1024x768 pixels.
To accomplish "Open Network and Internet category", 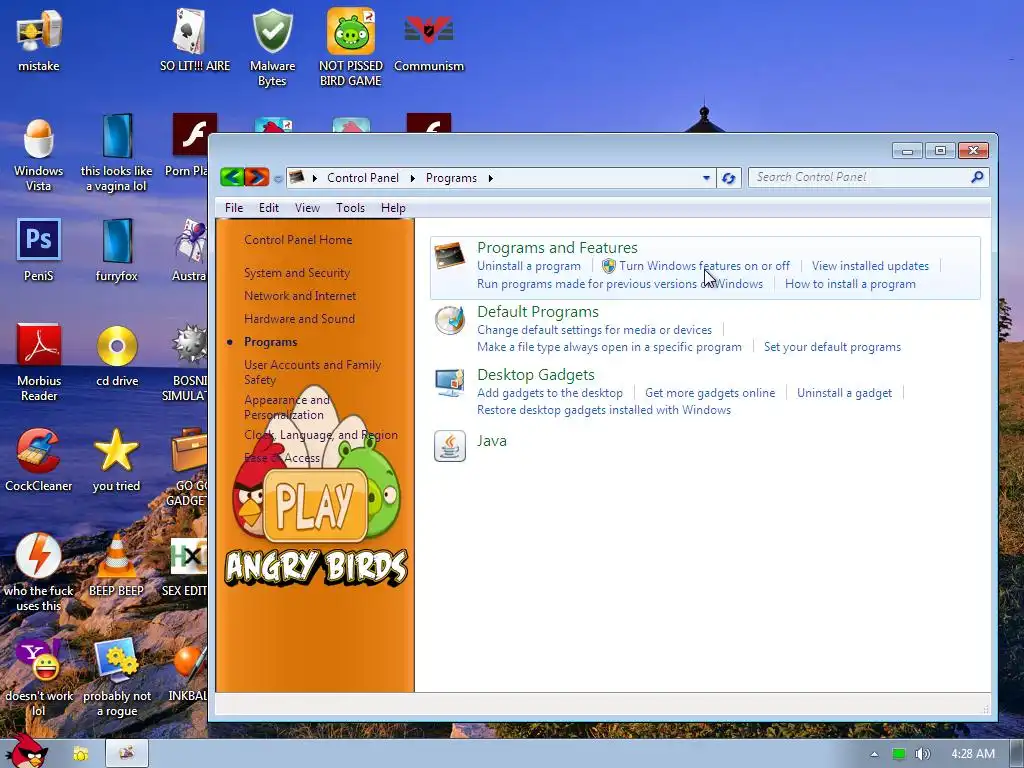I will coord(300,296).
